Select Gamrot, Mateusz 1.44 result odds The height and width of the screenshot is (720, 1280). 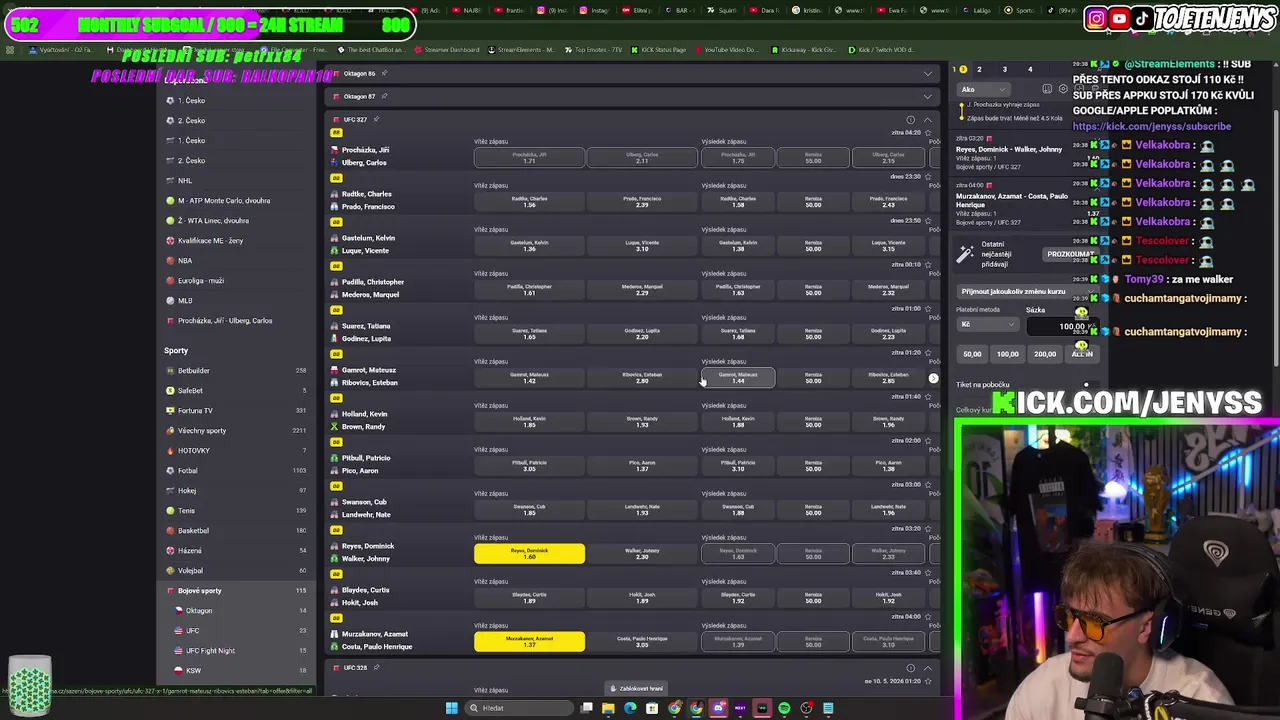click(x=738, y=377)
